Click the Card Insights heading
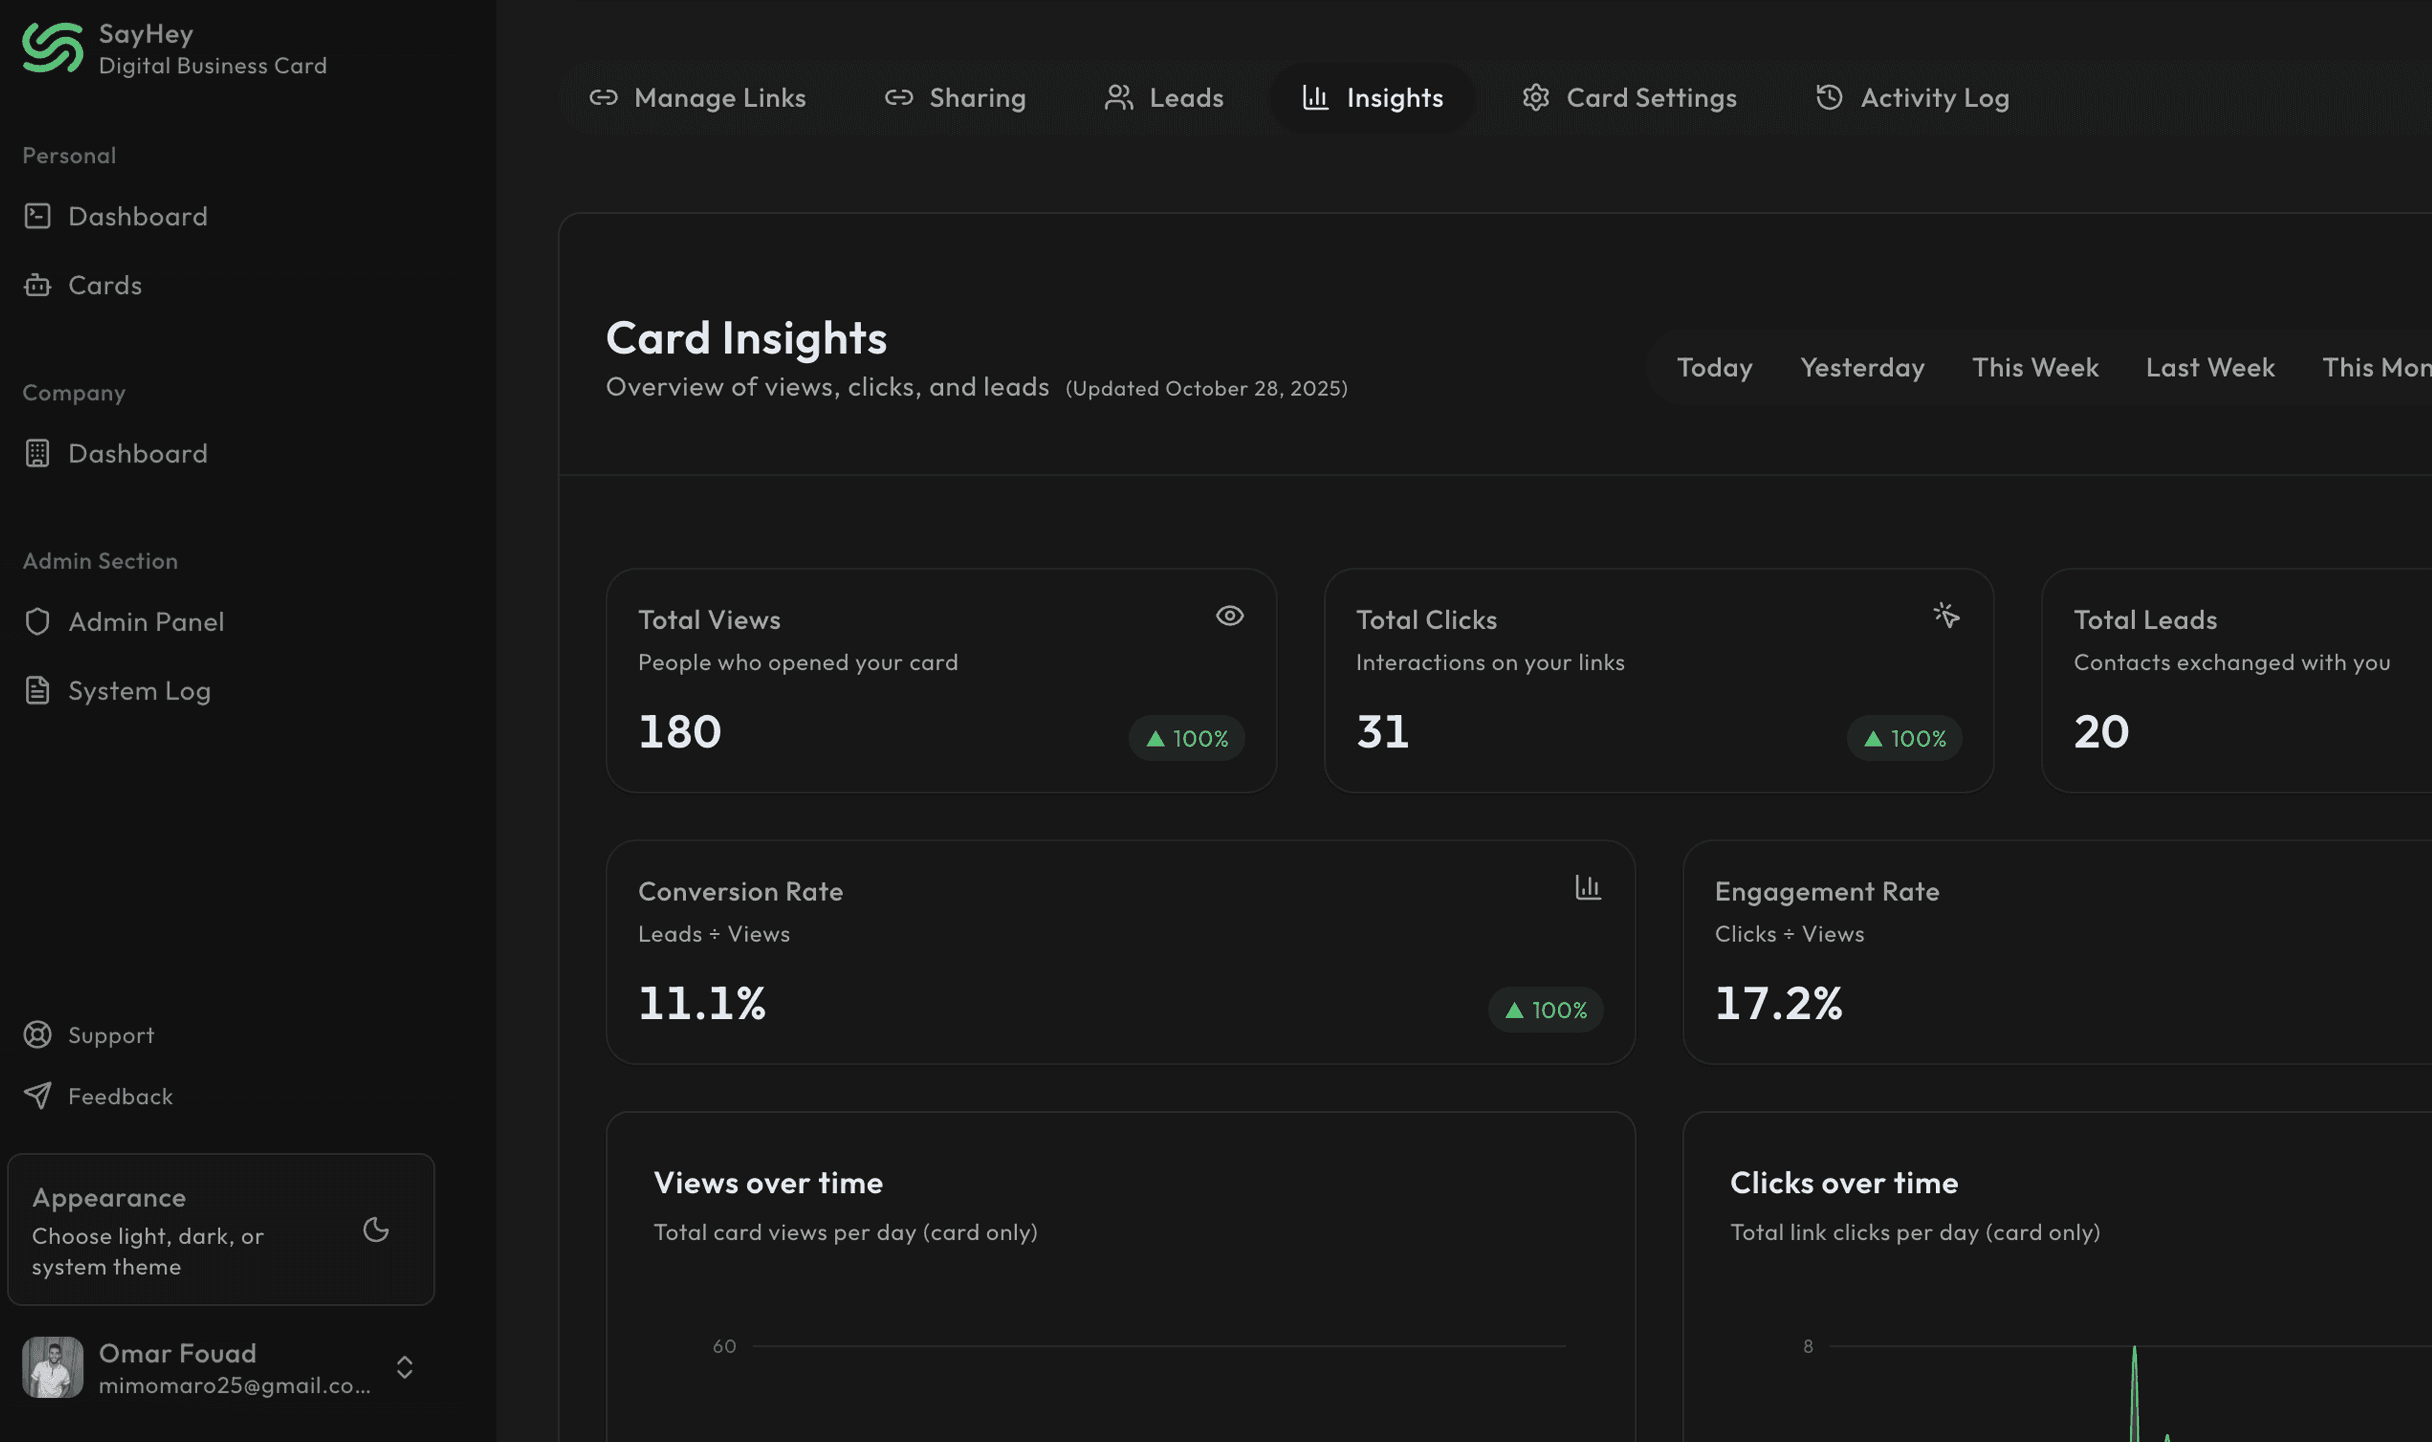Viewport: 2432px width, 1442px height. 746,338
